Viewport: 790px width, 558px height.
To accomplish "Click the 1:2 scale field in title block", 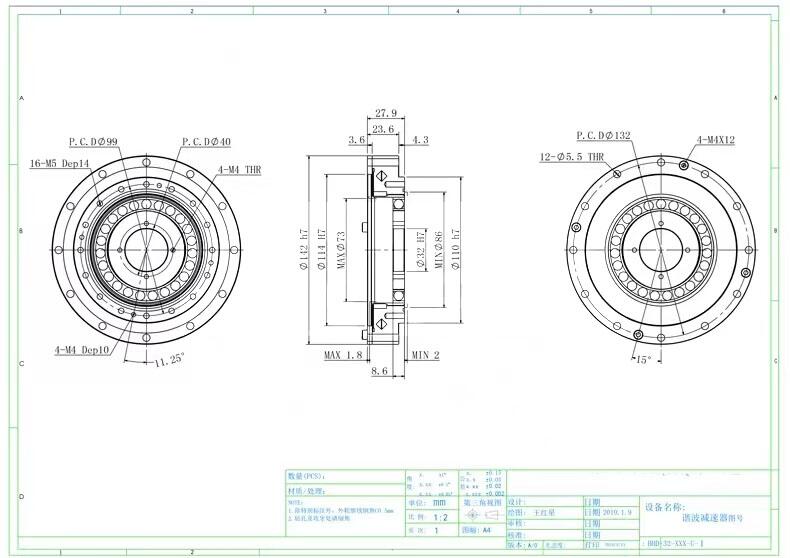I will (440, 518).
